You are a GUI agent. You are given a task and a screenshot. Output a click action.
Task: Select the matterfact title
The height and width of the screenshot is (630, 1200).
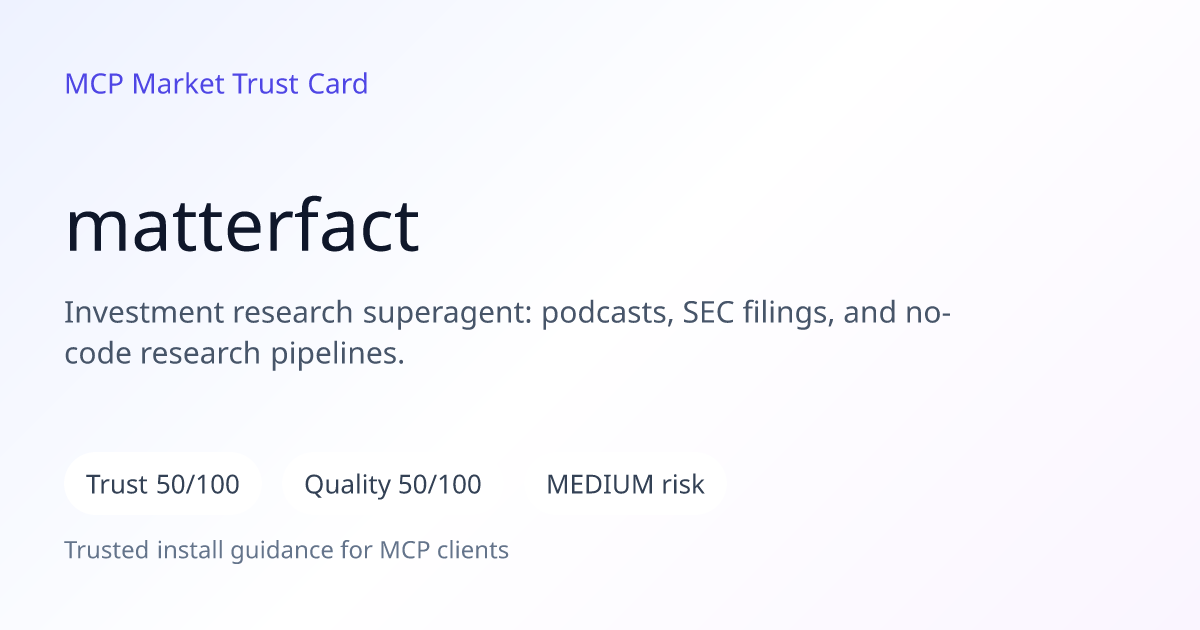point(242,226)
